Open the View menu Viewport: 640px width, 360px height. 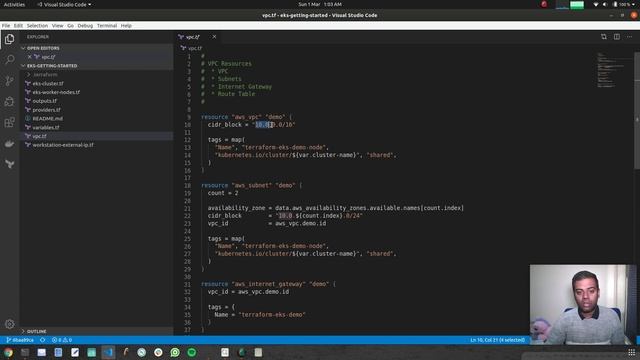(58, 26)
